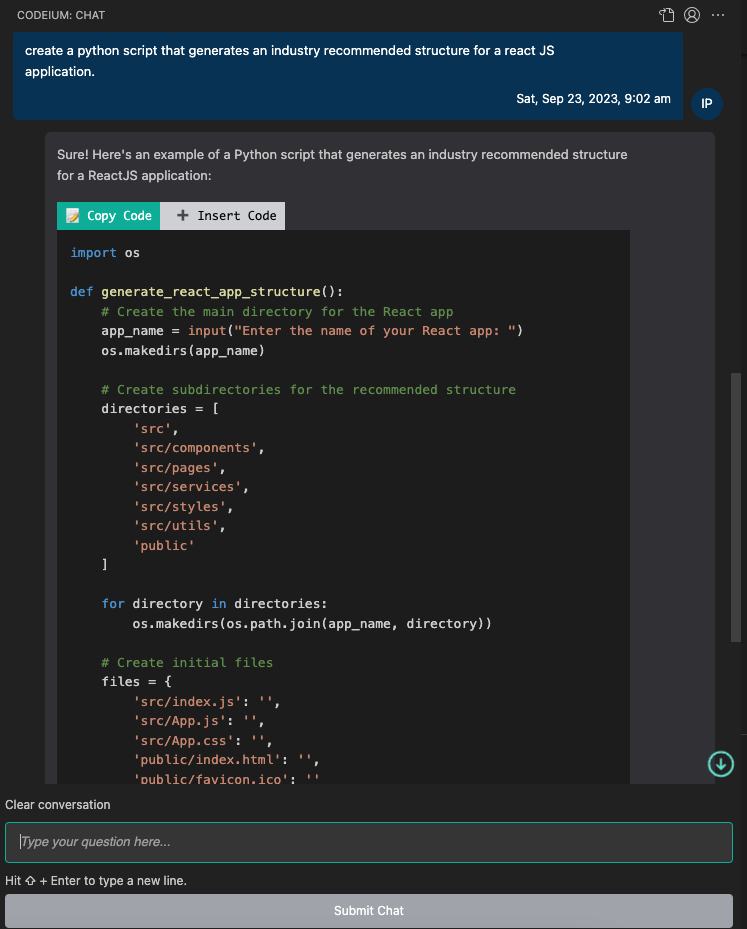The width and height of the screenshot is (747, 929).
Task: Clear the conversation
Action: click(57, 805)
